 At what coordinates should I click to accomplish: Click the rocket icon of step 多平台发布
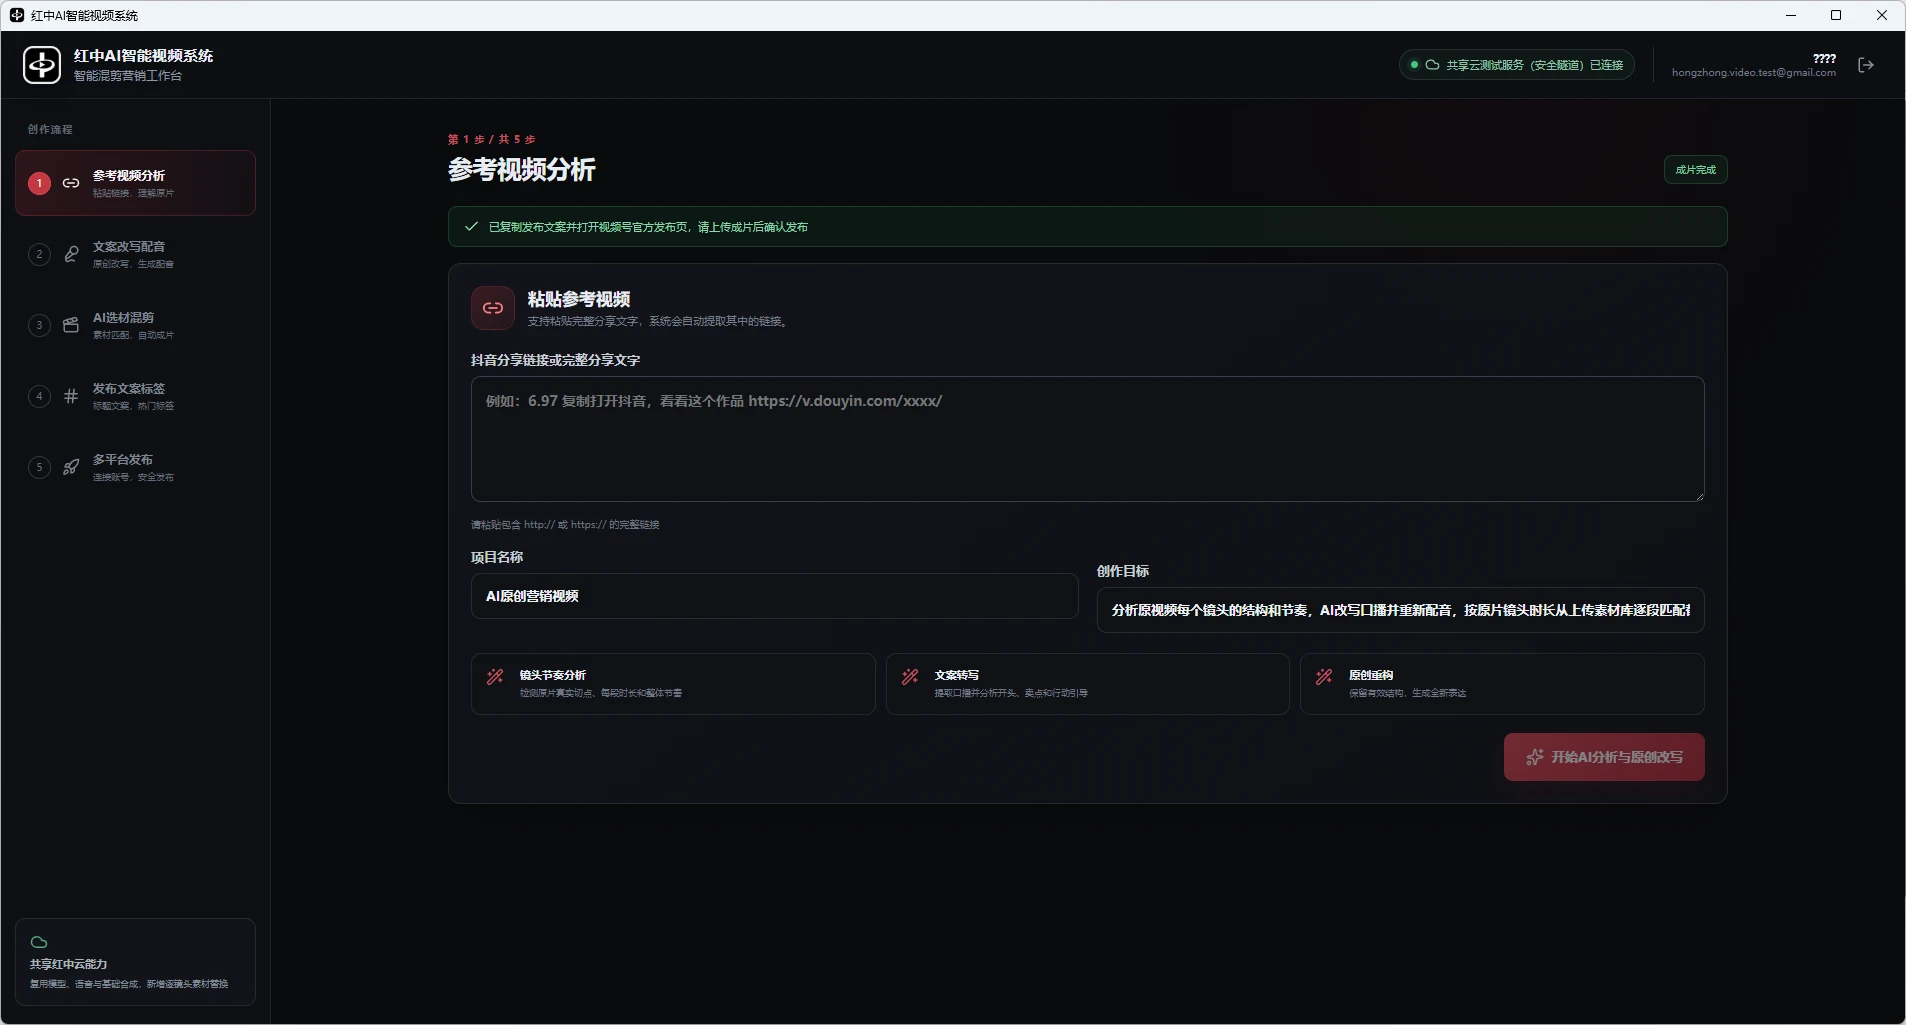click(71, 467)
